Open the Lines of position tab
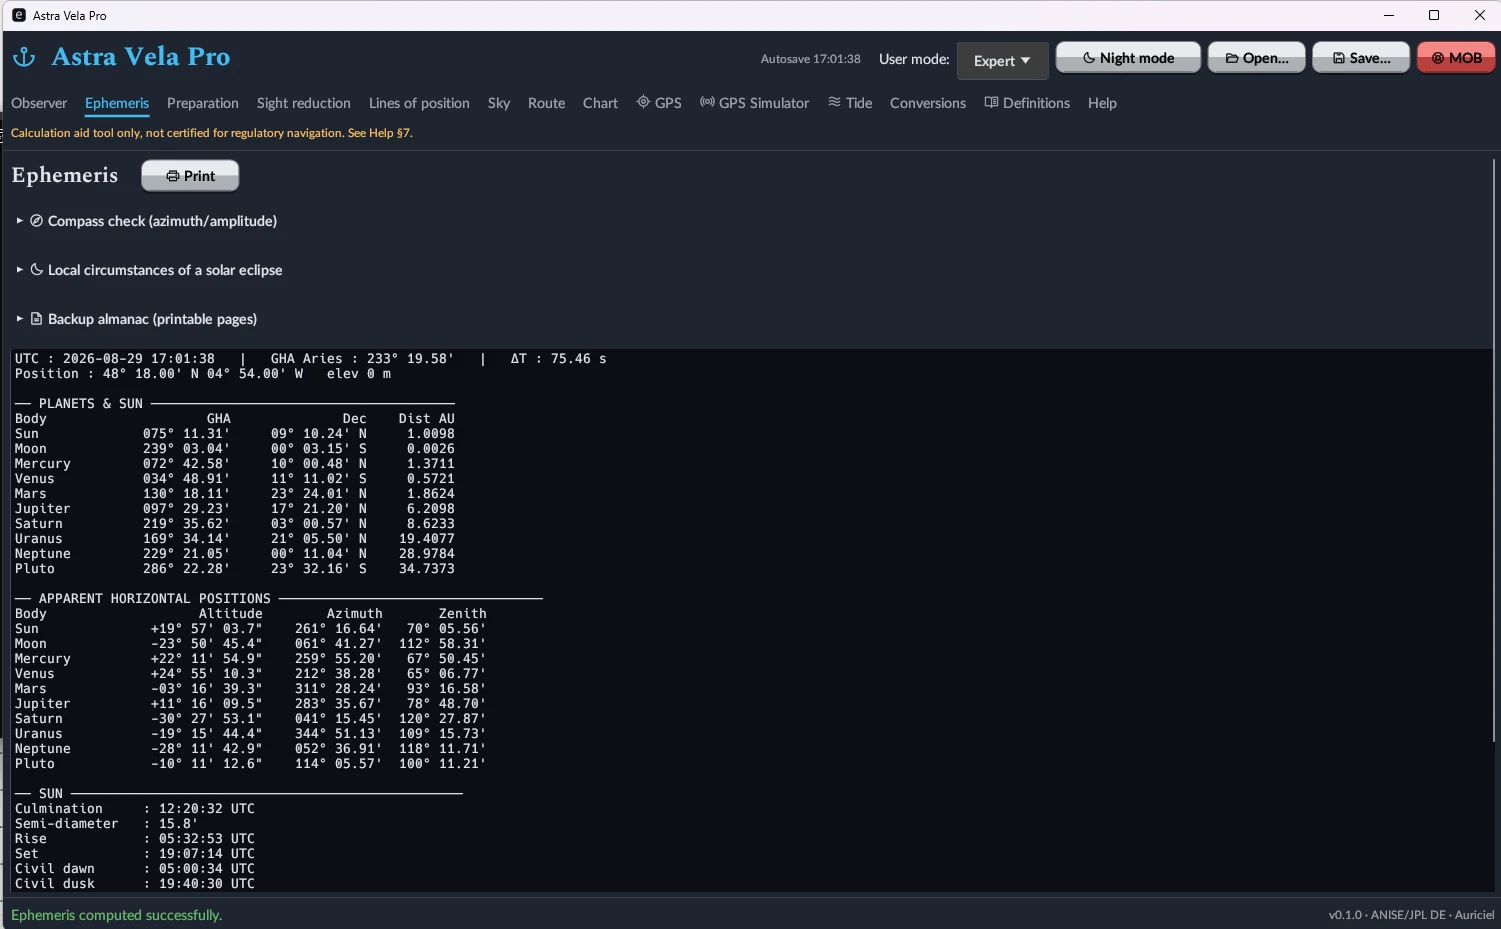The width and height of the screenshot is (1501, 929). tap(419, 103)
